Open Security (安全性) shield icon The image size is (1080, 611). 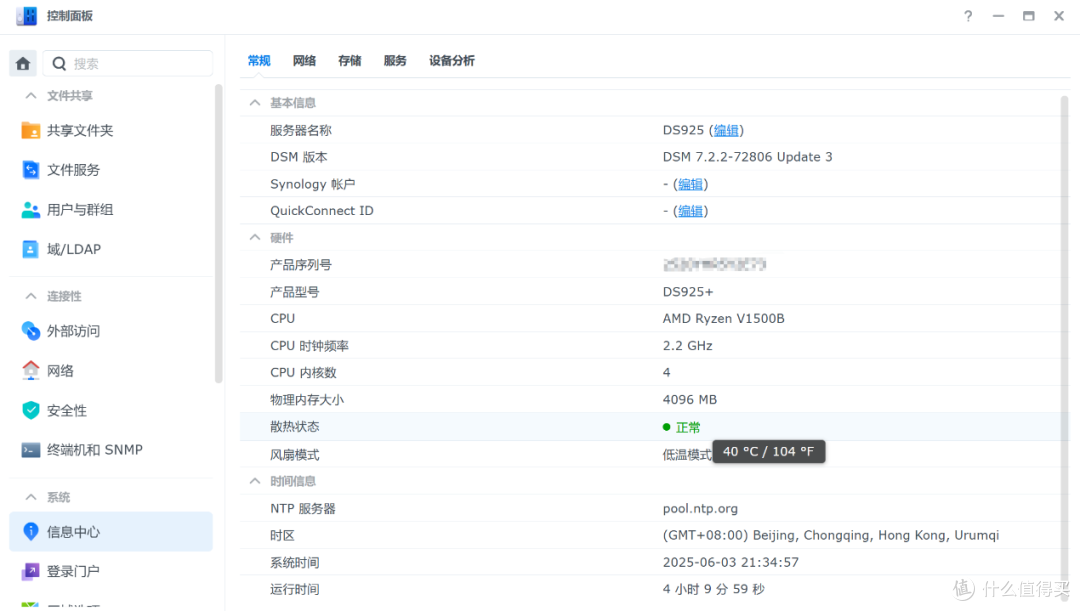click(x=30, y=410)
